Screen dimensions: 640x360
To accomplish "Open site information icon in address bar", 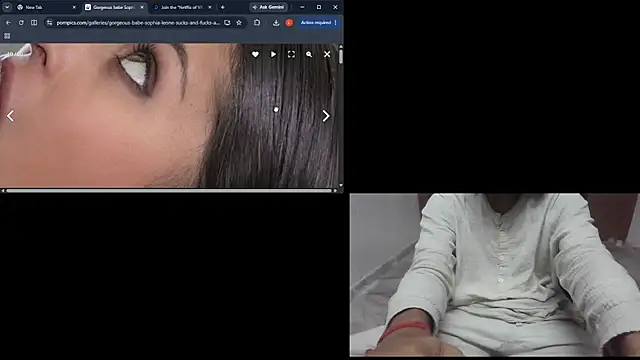I will click(49, 22).
